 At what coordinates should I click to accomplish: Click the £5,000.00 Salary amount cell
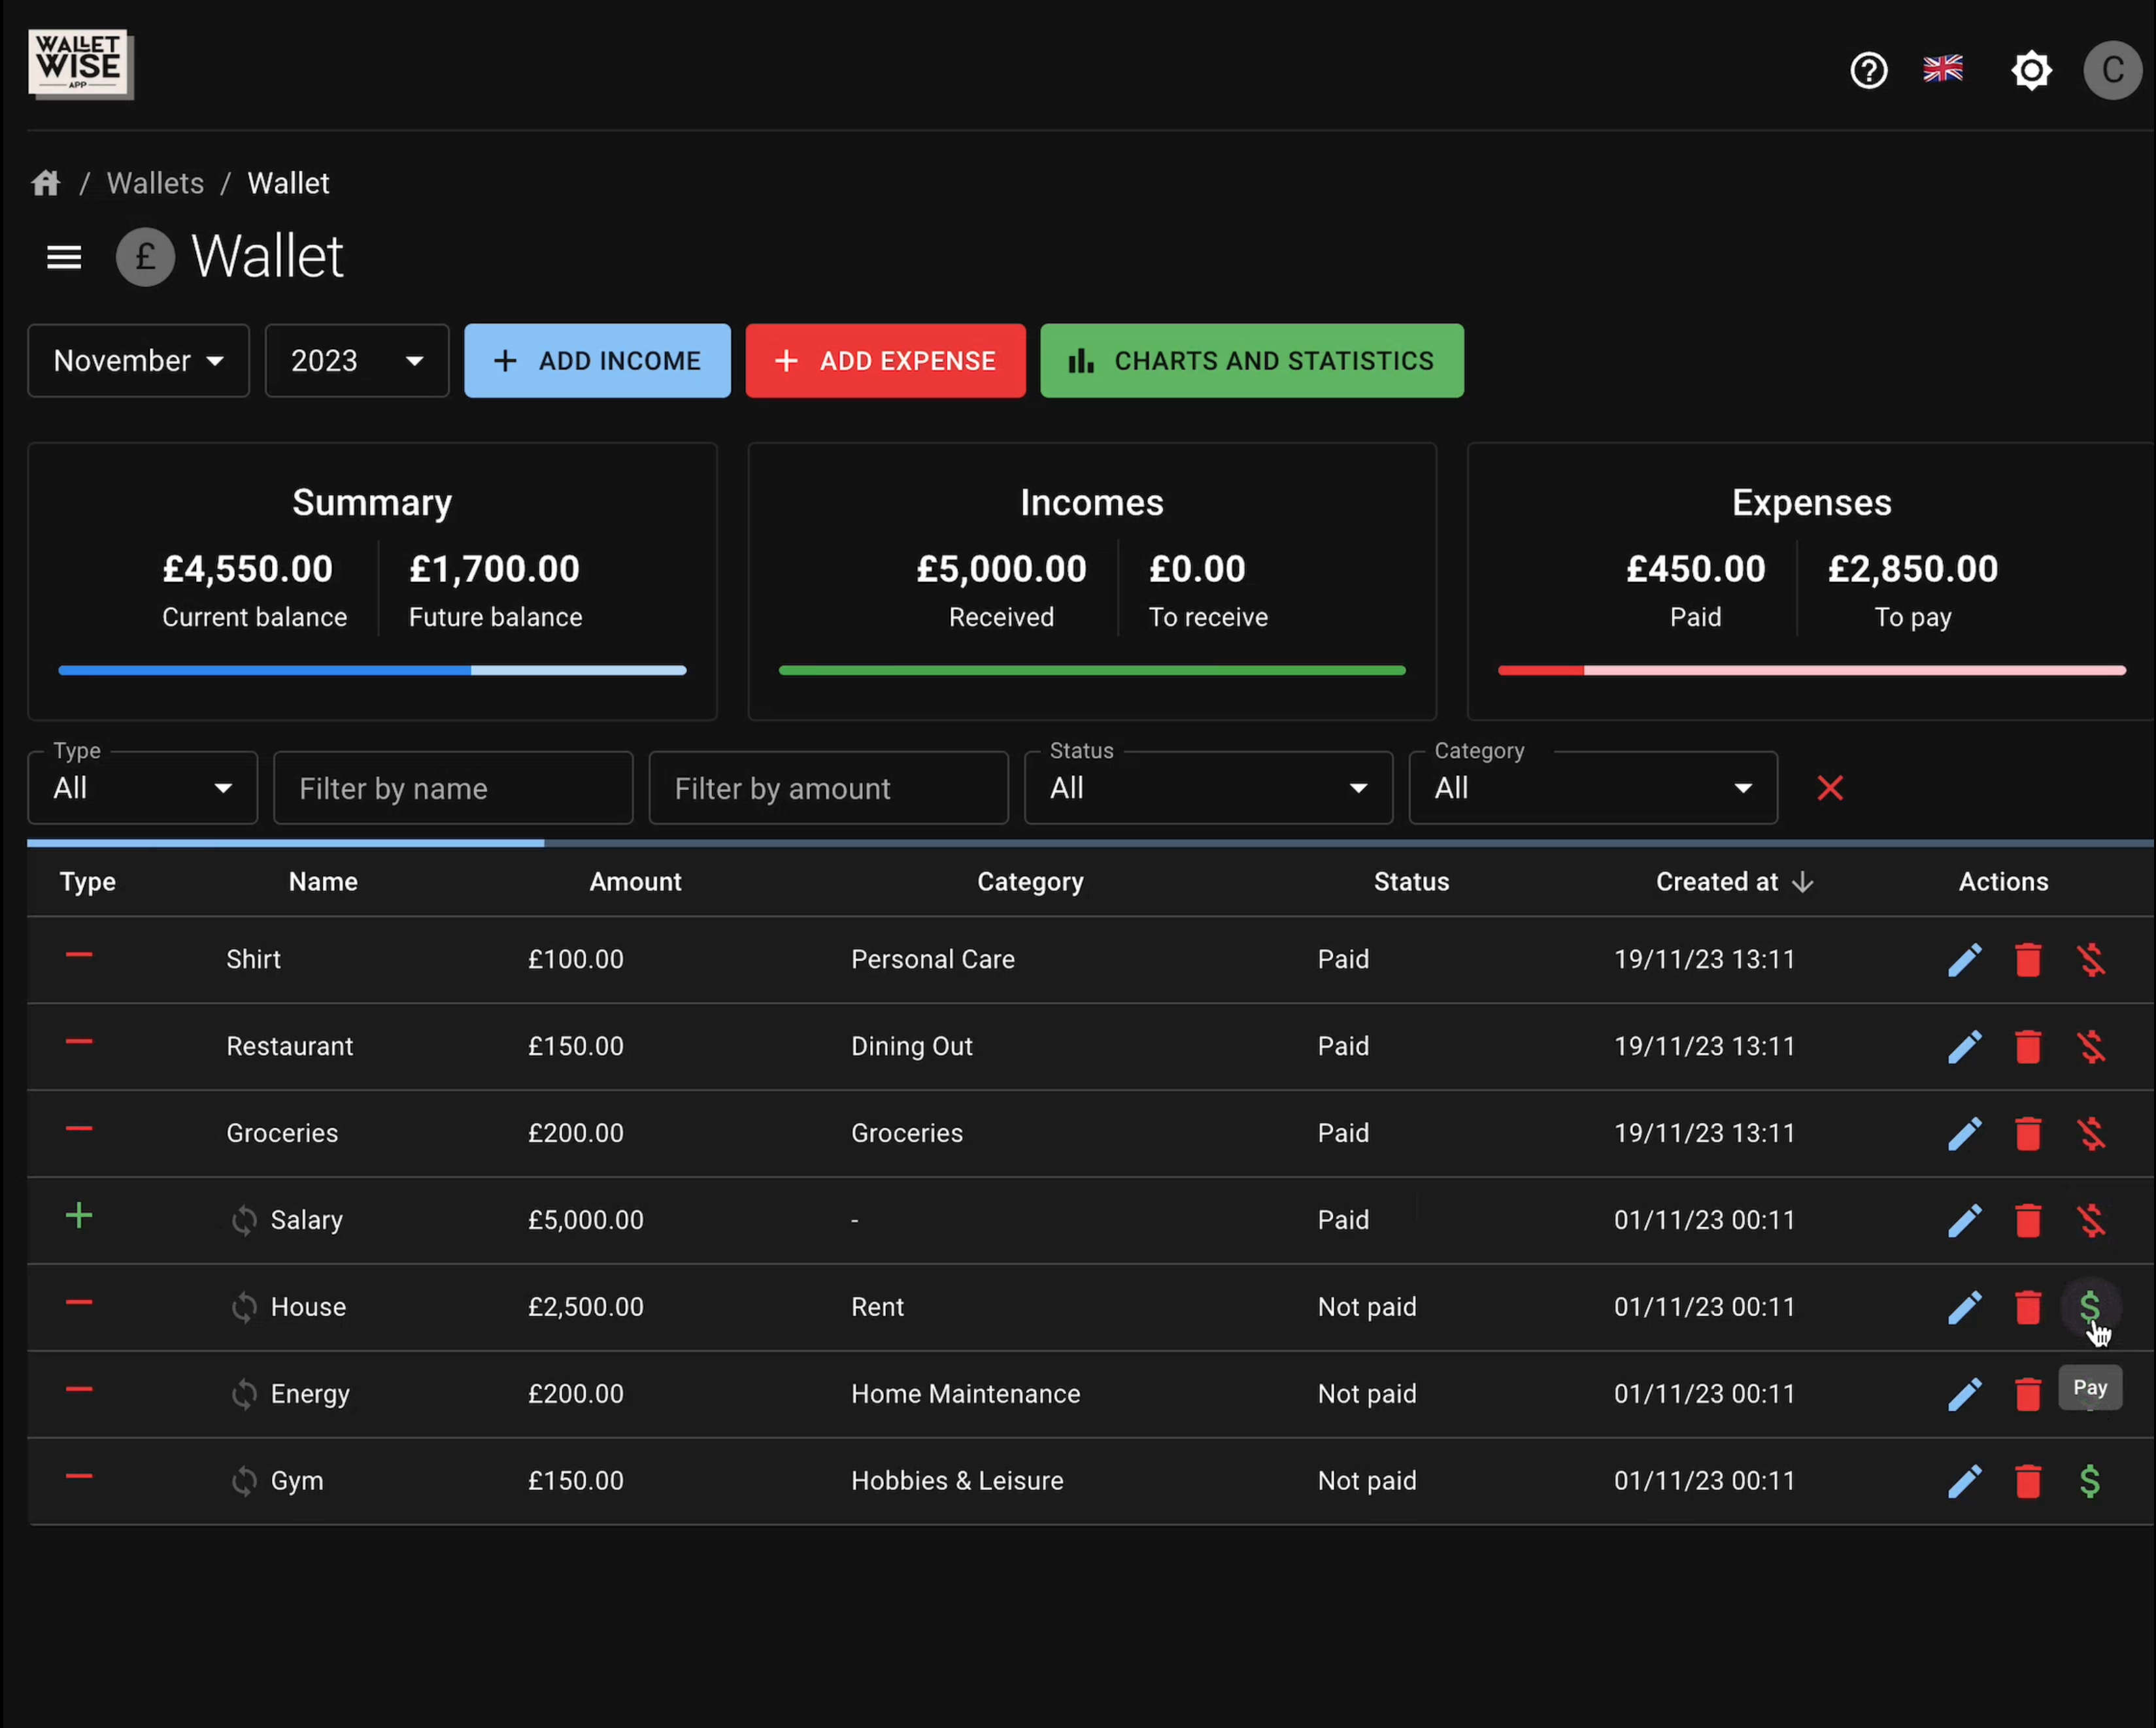pos(586,1221)
